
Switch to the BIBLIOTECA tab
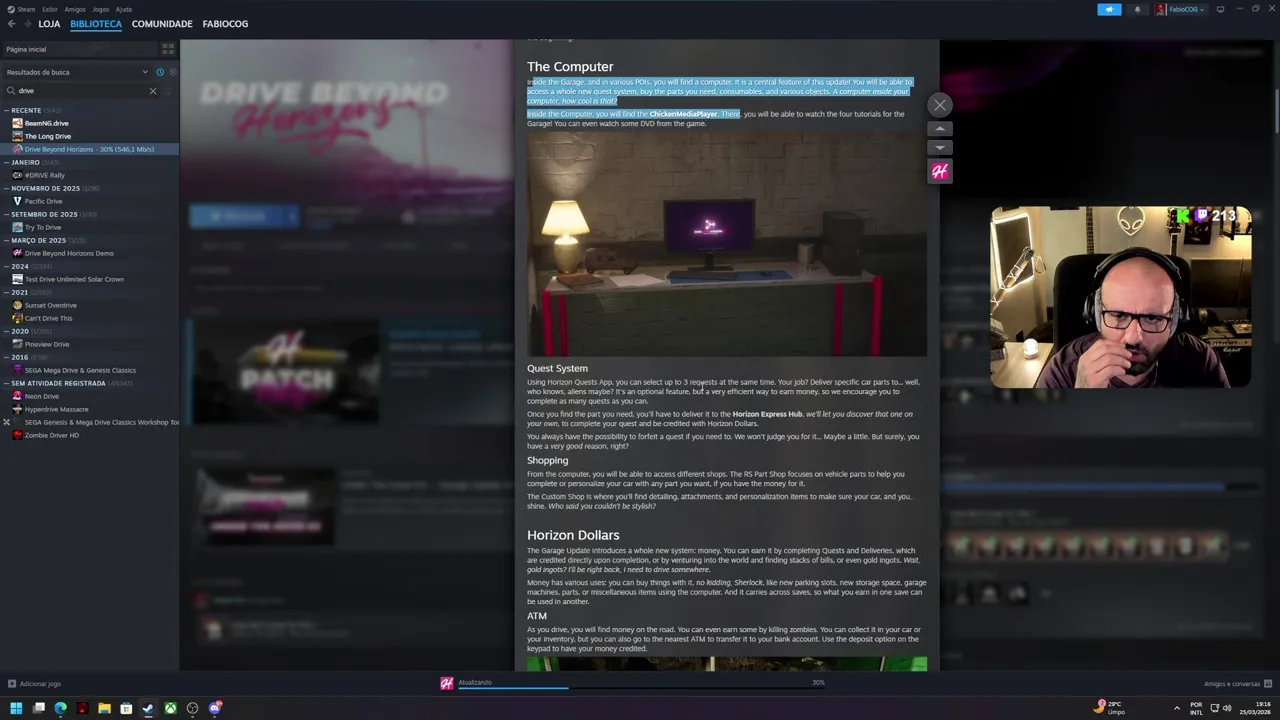tap(96, 24)
